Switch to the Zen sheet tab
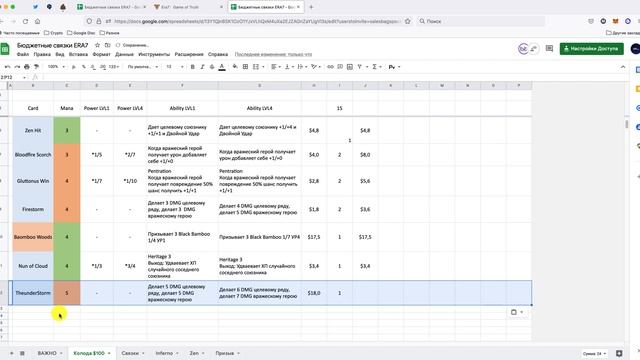The image size is (640, 360). tap(194, 353)
